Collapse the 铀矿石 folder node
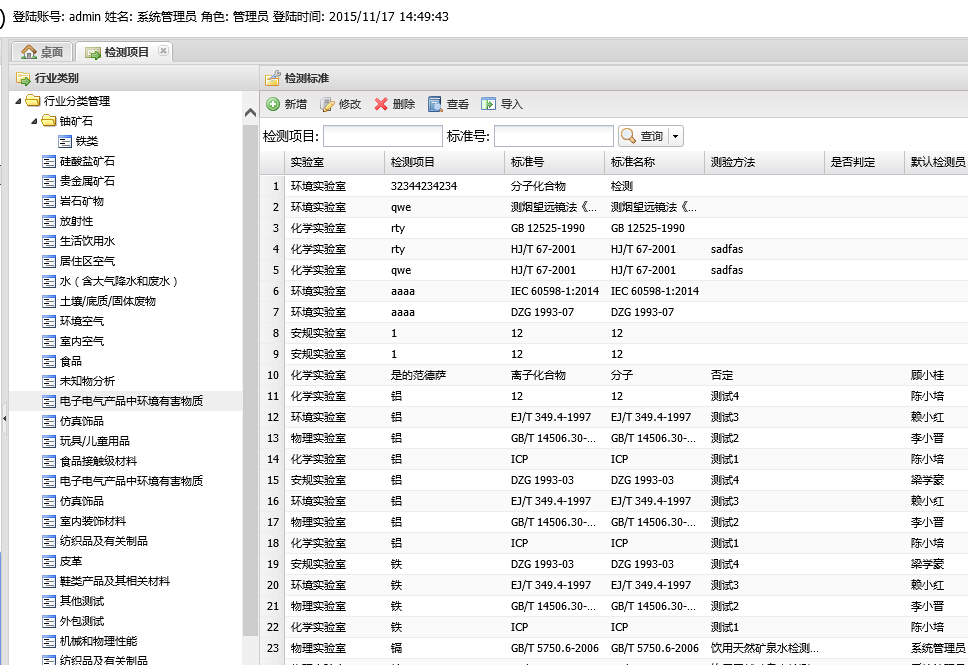 coord(35,121)
